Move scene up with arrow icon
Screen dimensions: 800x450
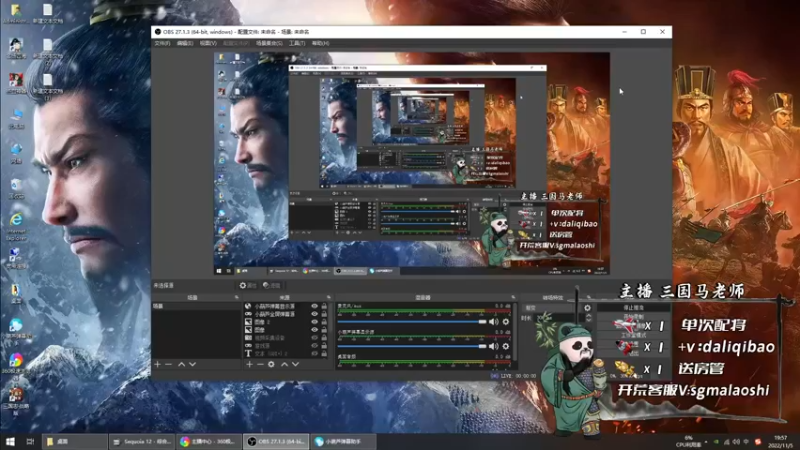click(x=182, y=364)
